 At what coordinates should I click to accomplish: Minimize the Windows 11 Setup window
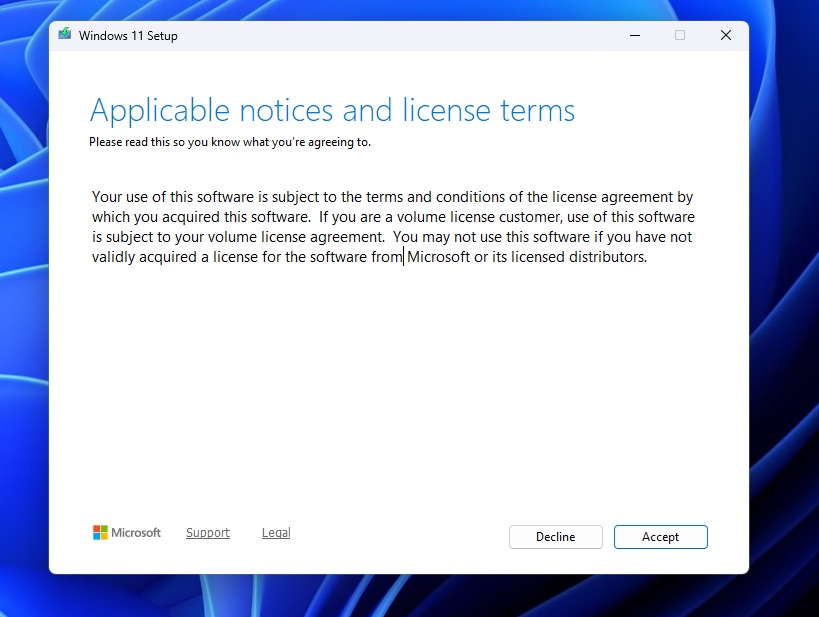(x=634, y=35)
